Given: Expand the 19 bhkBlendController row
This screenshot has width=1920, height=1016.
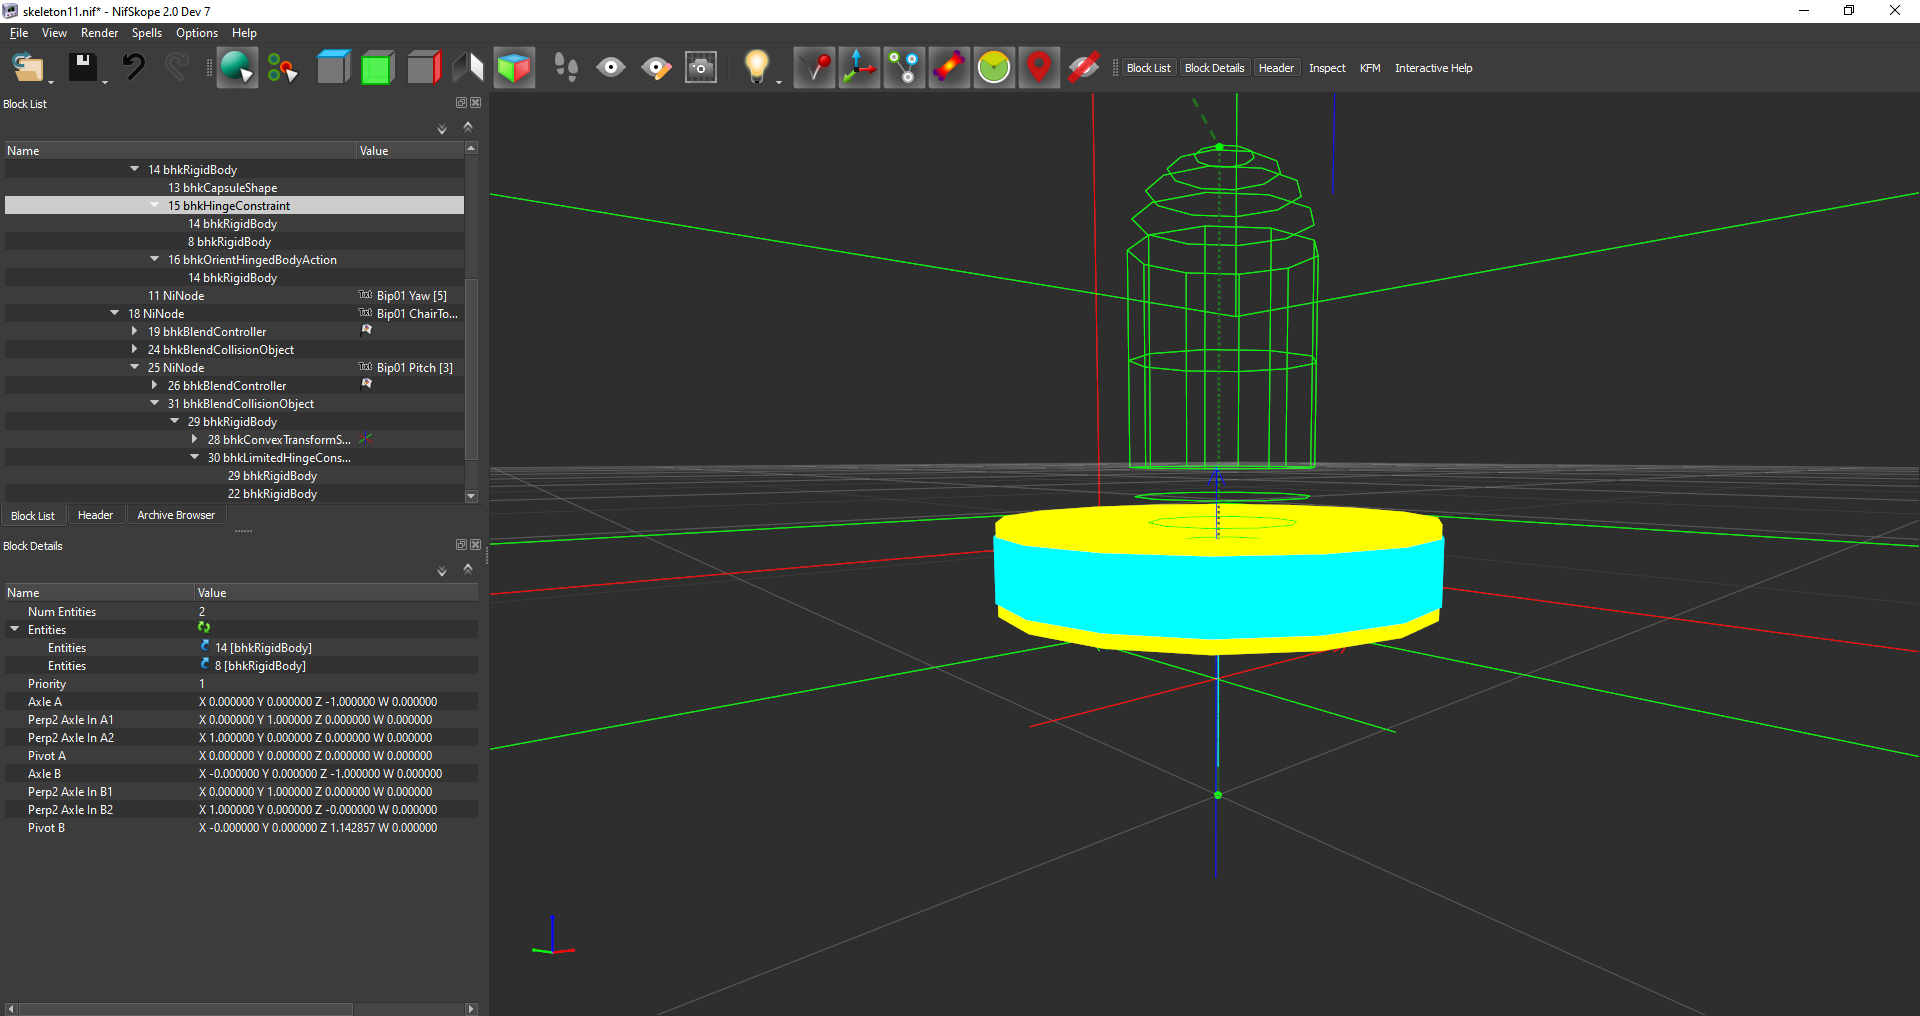Looking at the screenshot, I should 134,331.
